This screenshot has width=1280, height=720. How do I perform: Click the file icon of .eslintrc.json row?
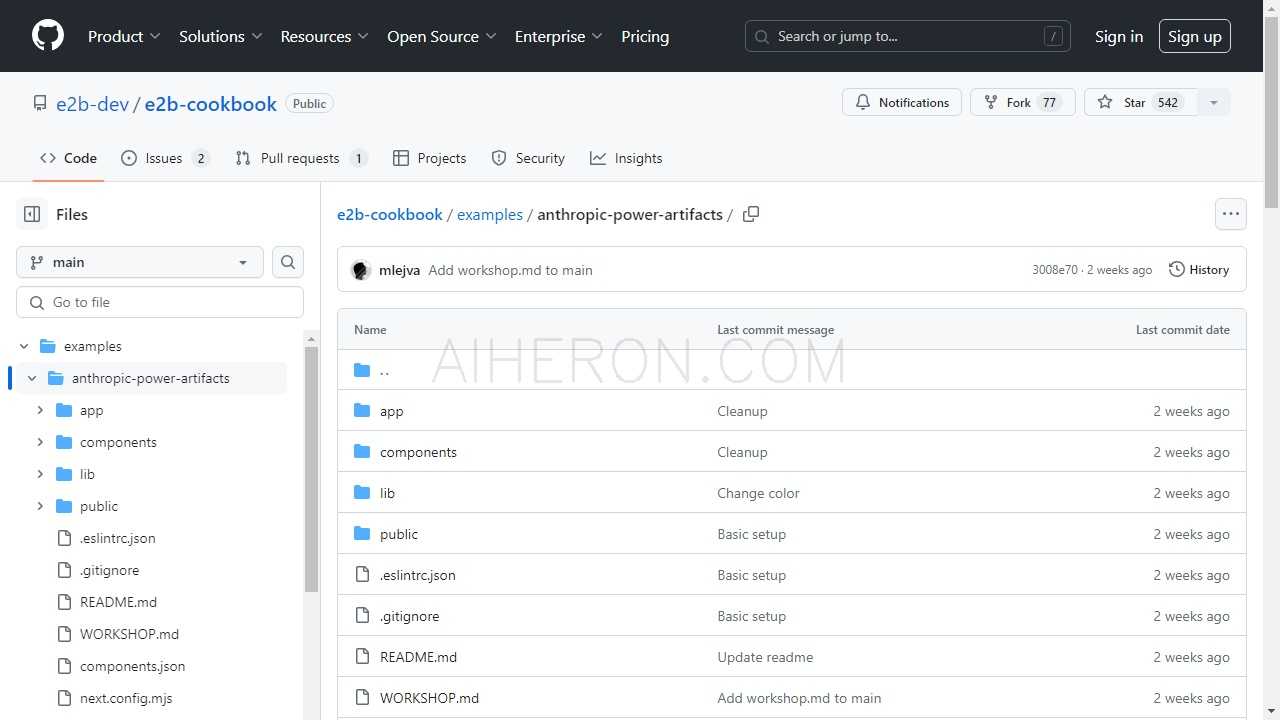click(x=362, y=575)
